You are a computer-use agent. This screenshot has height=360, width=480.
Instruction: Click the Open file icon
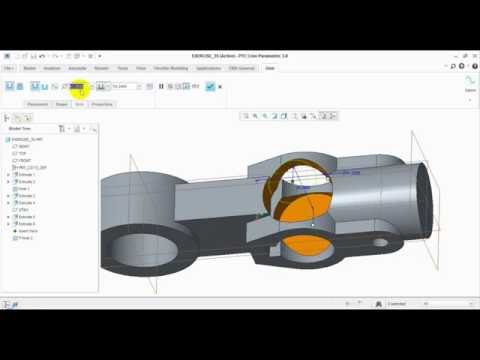click(26, 56)
